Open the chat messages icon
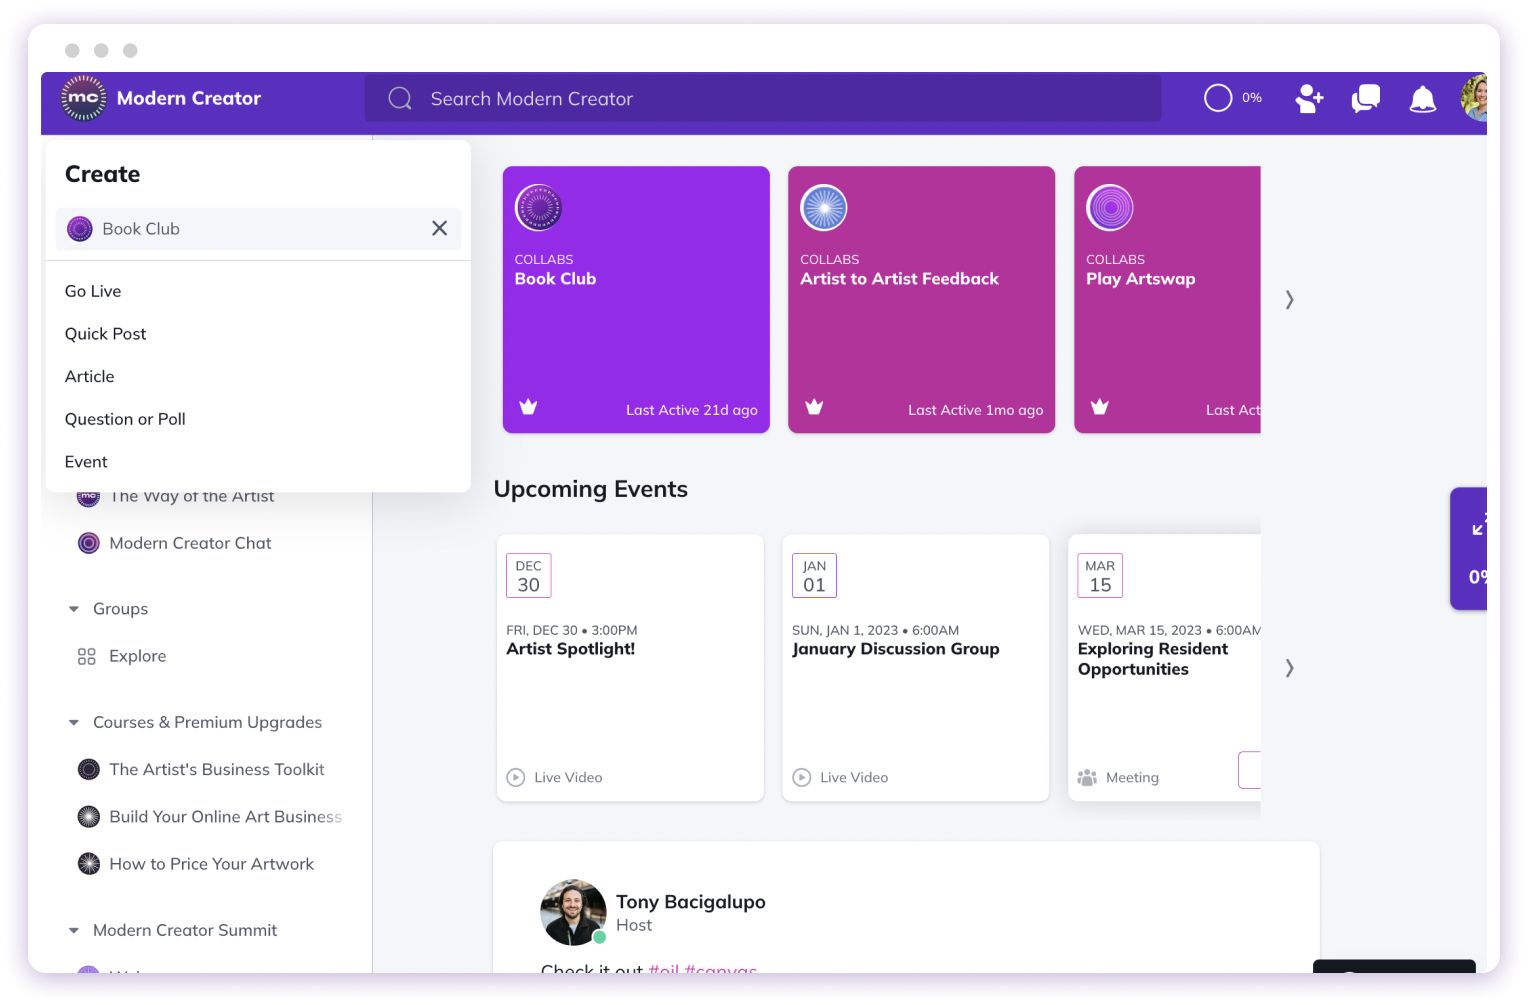The image size is (1528, 1005). coord(1365,98)
